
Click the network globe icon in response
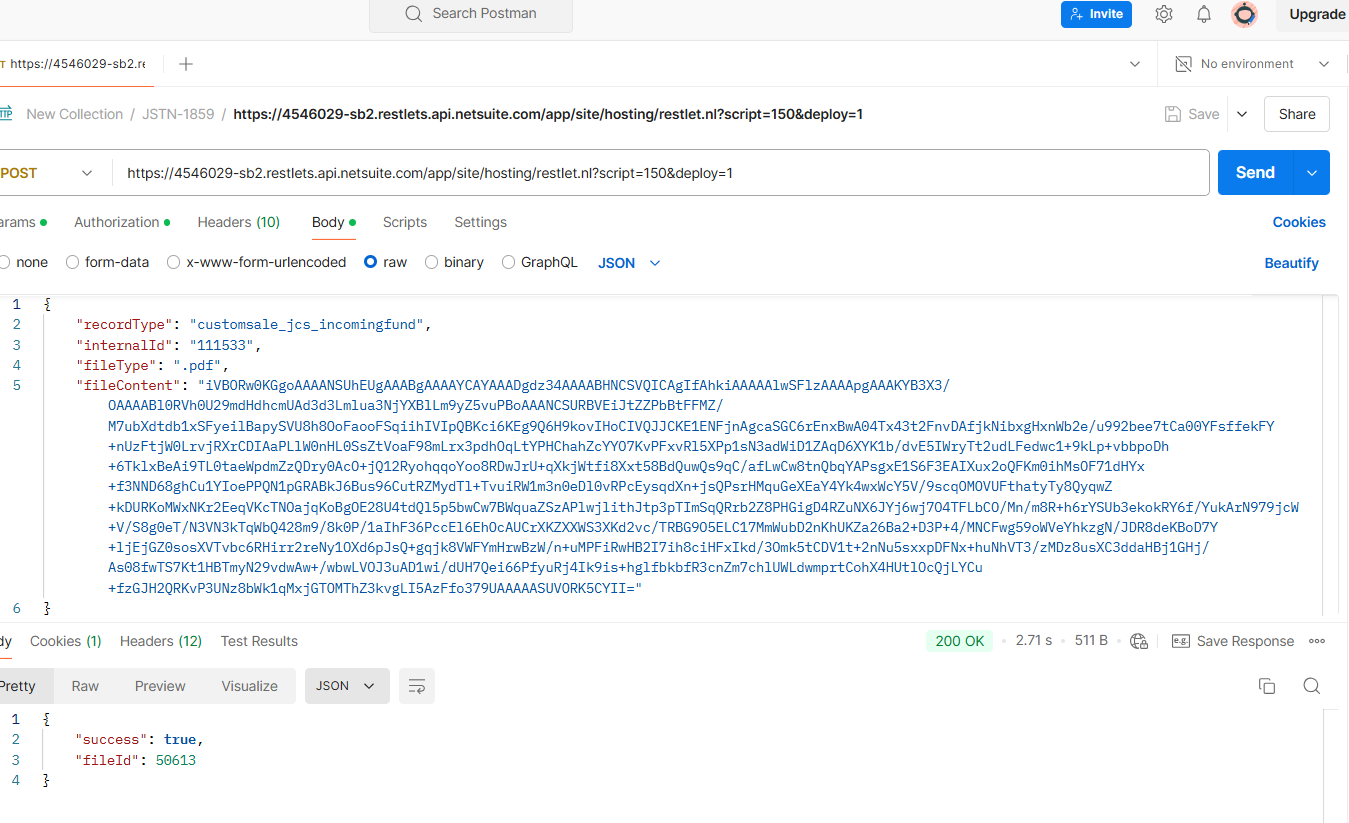(x=1138, y=641)
